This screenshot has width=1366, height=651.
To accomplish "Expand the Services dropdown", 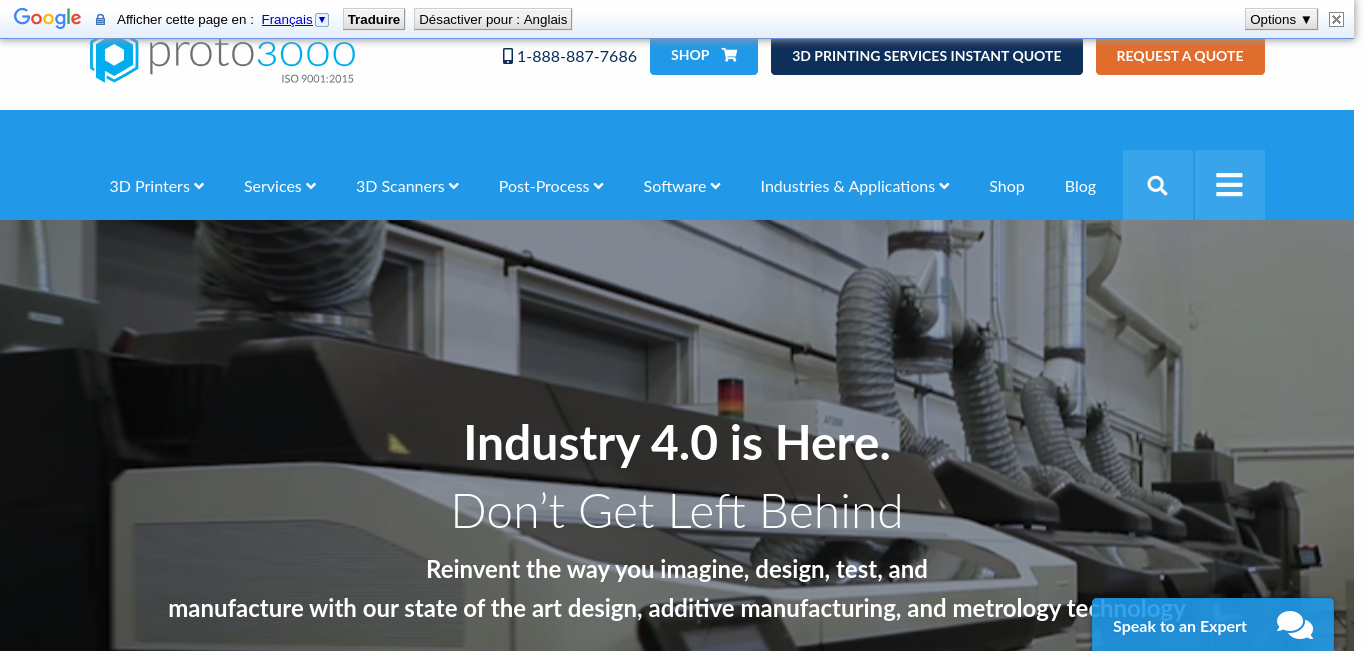I will [280, 186].
